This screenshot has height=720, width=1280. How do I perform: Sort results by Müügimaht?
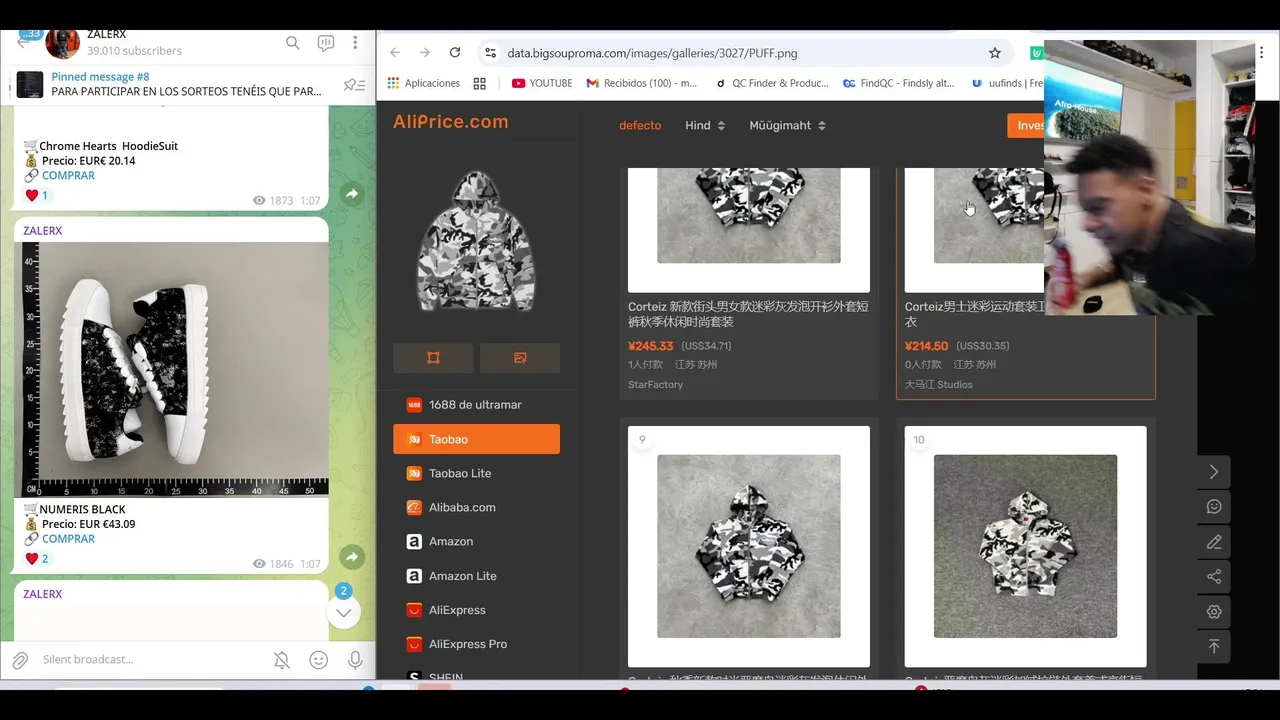[788, 125]
